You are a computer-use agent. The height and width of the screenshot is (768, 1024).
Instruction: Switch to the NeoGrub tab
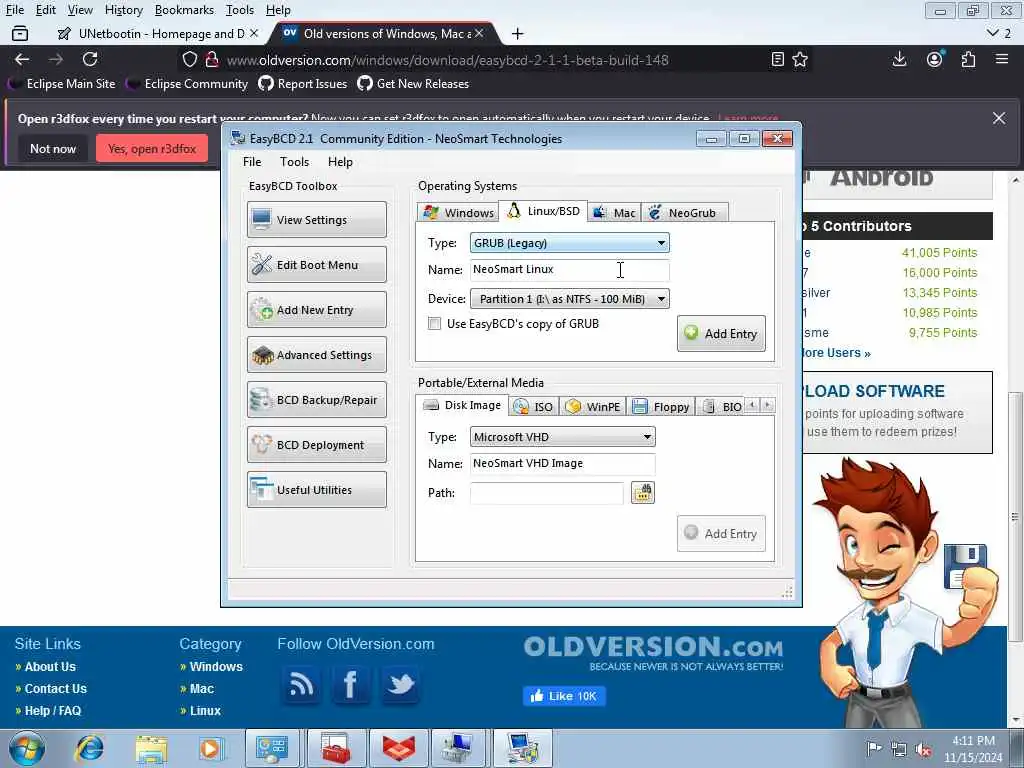point(683,212)
